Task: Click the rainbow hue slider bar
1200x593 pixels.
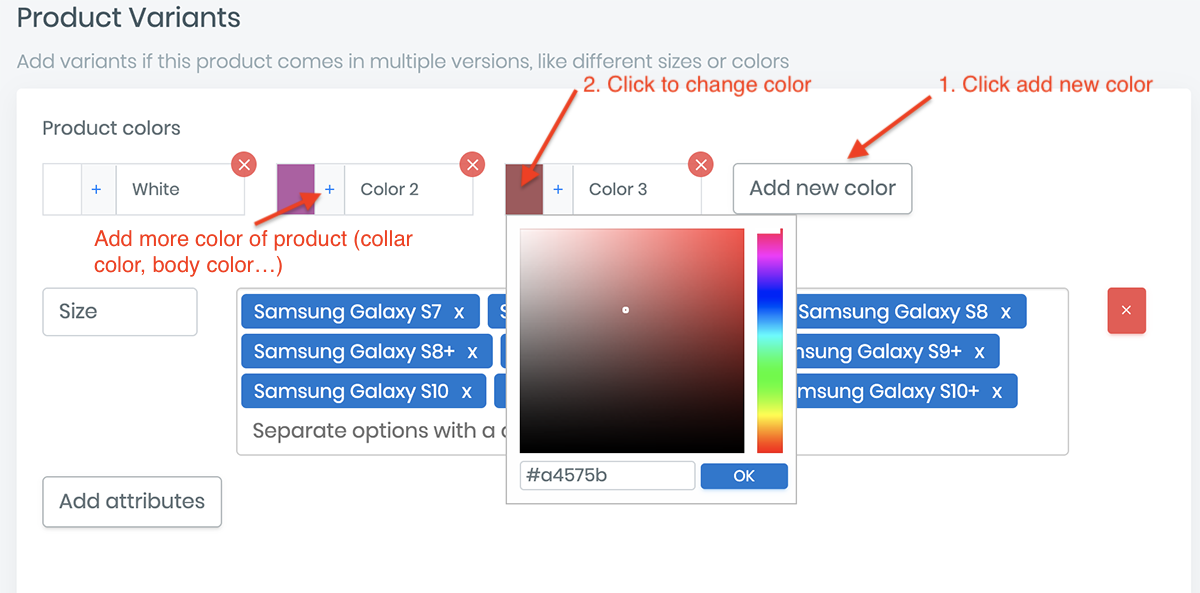Action: (x=770, y=341)
